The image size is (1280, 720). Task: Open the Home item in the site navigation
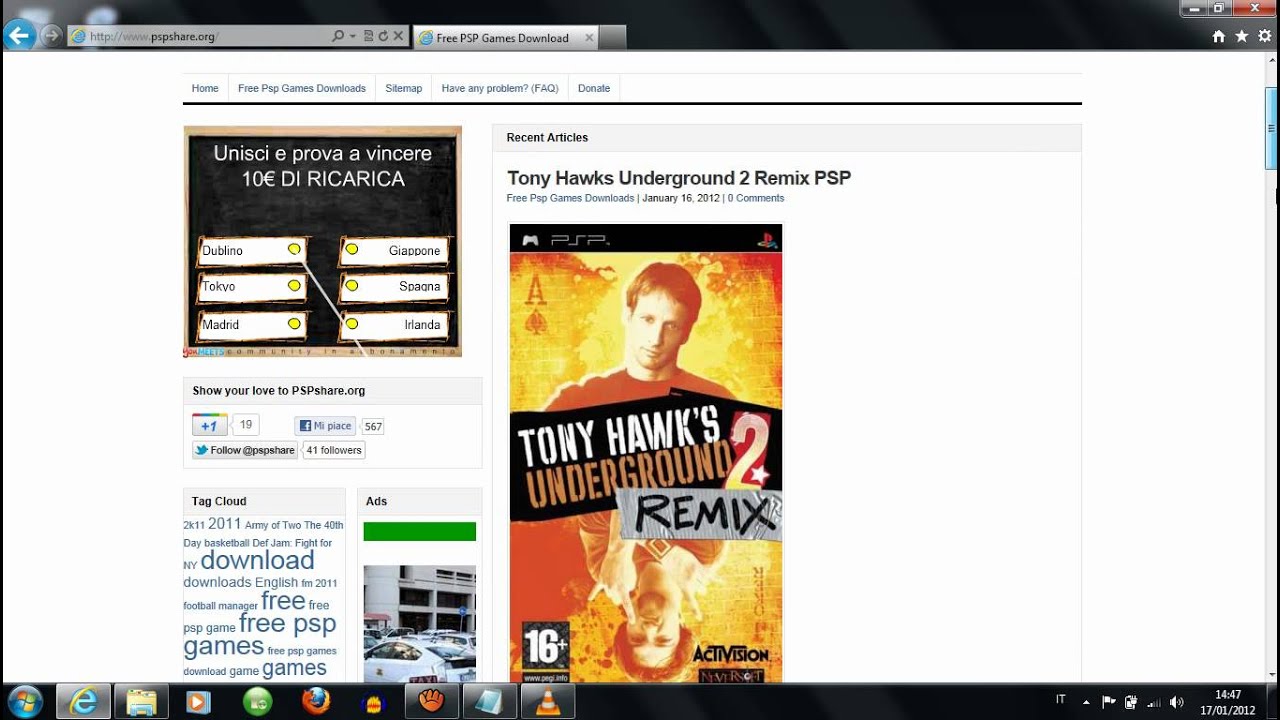(205, 88)
